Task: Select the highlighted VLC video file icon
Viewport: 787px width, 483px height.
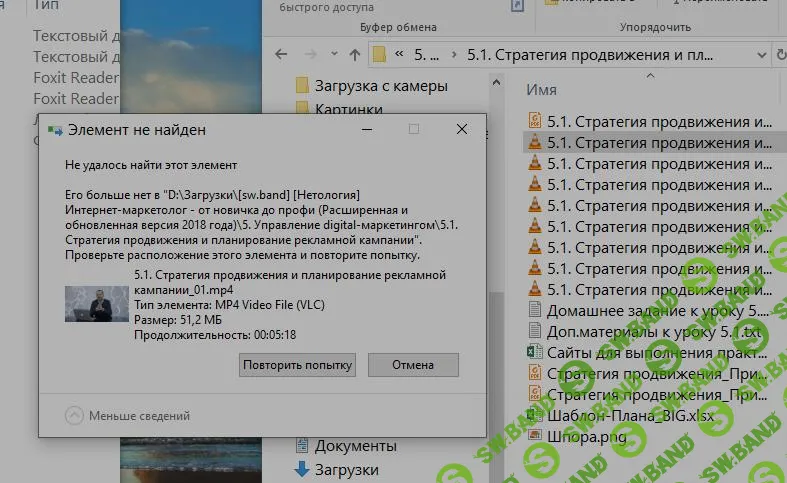Action: click(535, 143)
